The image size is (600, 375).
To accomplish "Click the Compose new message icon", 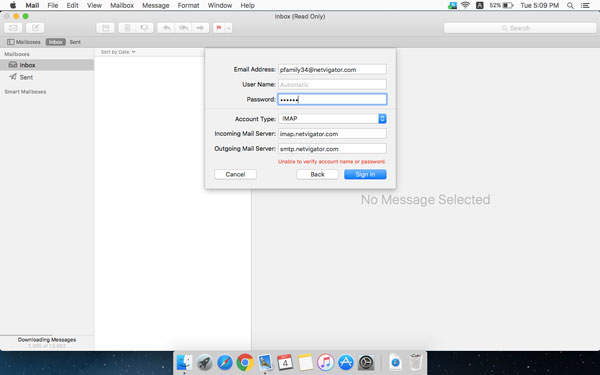I will coord(35,28).
